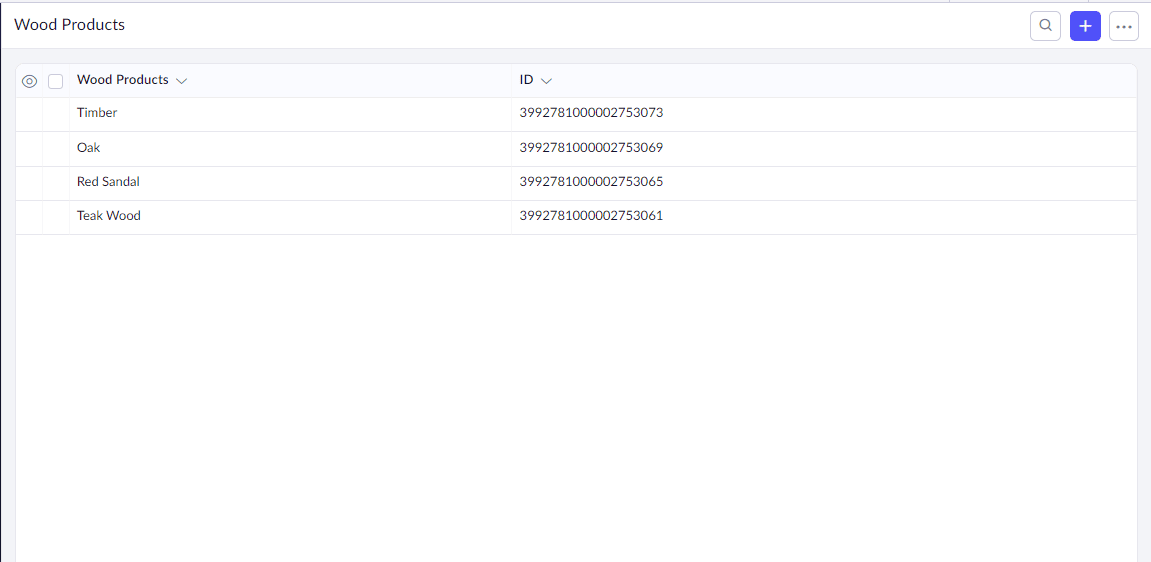1151x562 pixels.
Task: Open the Timber record
Action: click(97, 113)
